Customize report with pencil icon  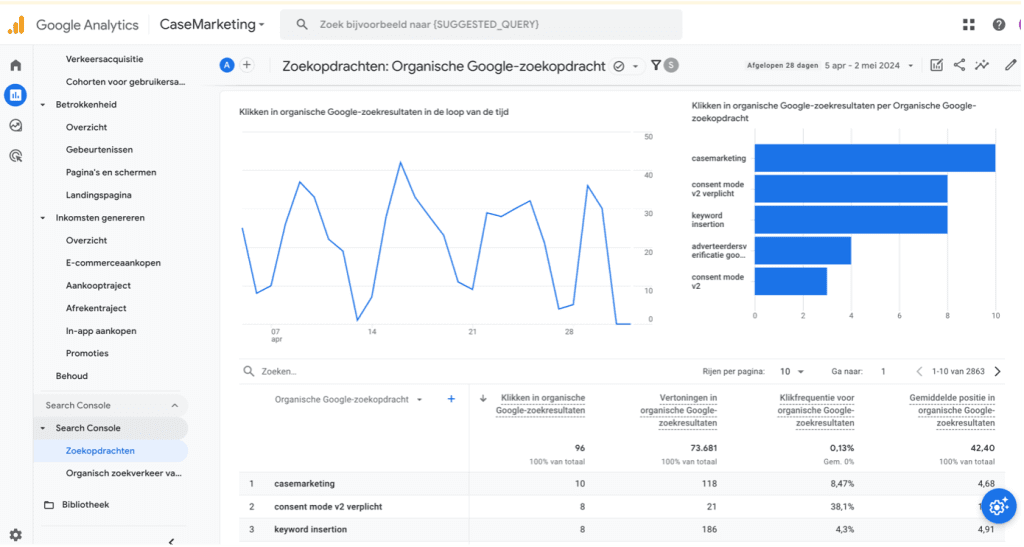(1010, 65)
